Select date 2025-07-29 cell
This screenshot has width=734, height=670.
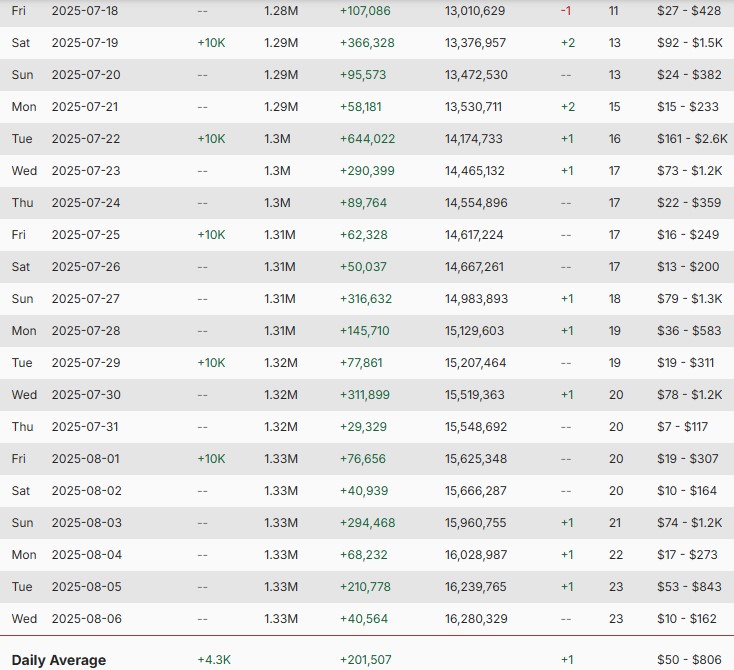pos(86,362)
